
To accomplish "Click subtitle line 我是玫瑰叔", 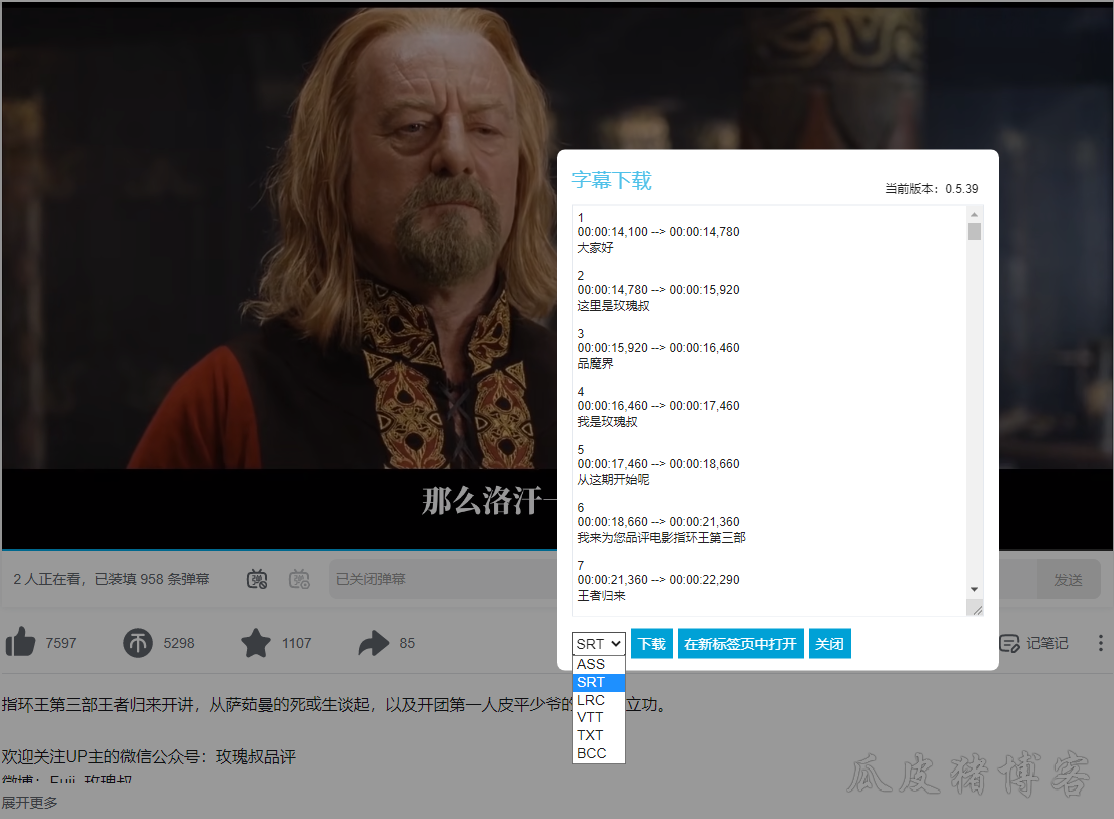I will point(607,422).
